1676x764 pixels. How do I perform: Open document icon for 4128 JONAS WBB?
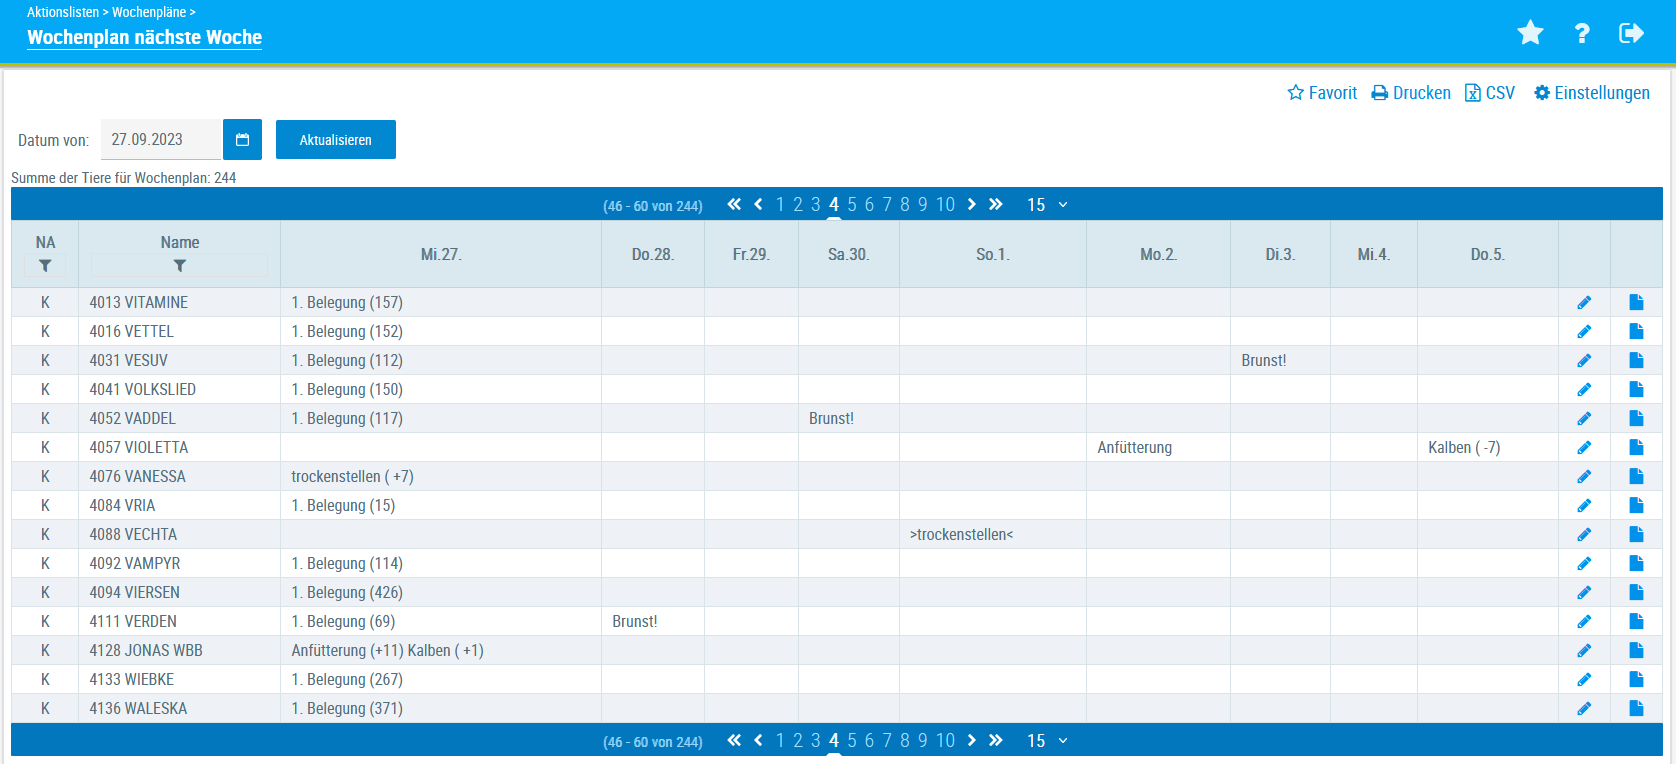click(x=1636, y=650)
